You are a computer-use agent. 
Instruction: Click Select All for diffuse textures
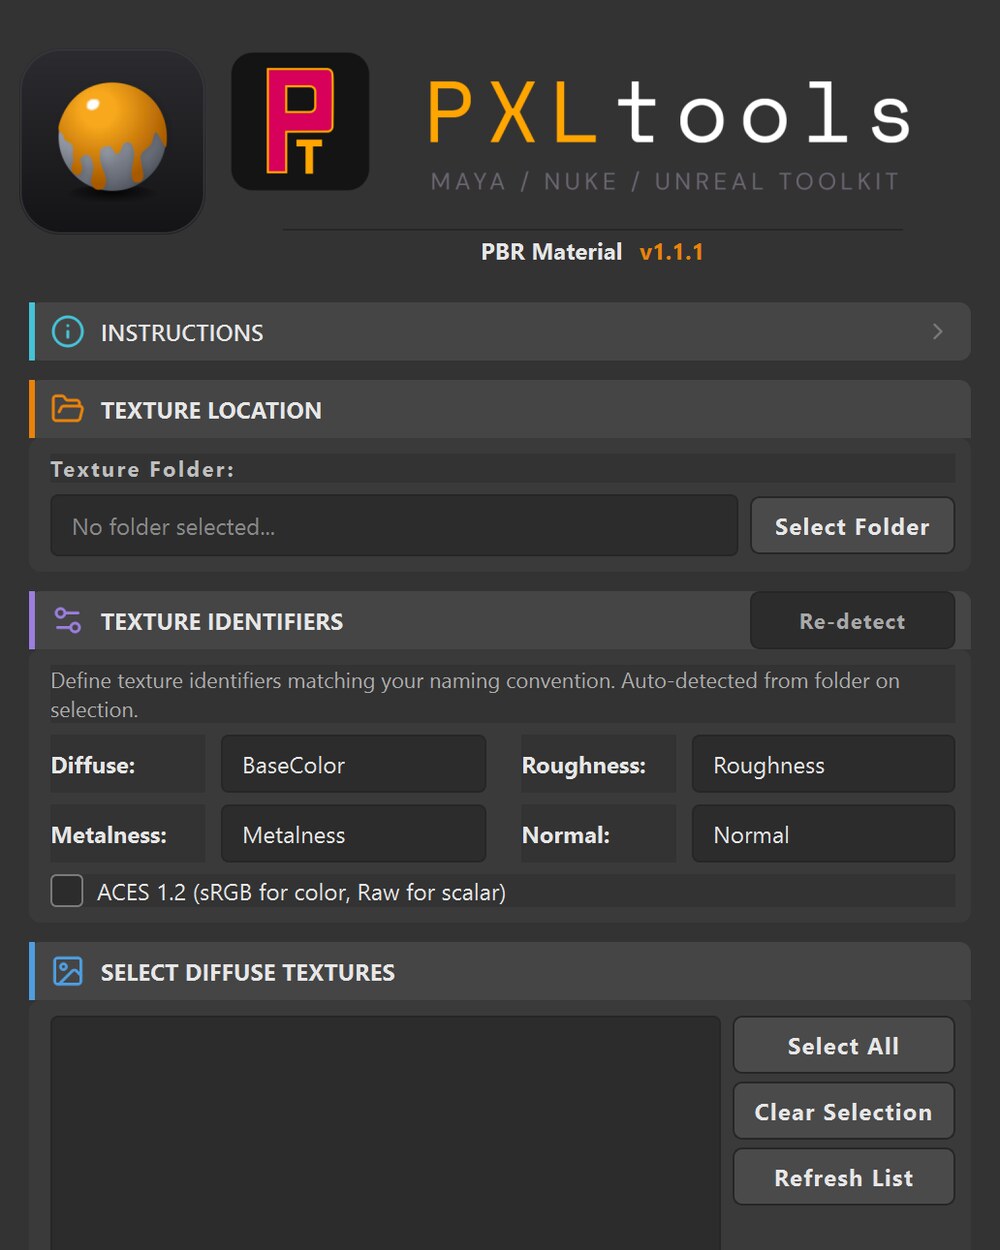[x=843, y=1045]
